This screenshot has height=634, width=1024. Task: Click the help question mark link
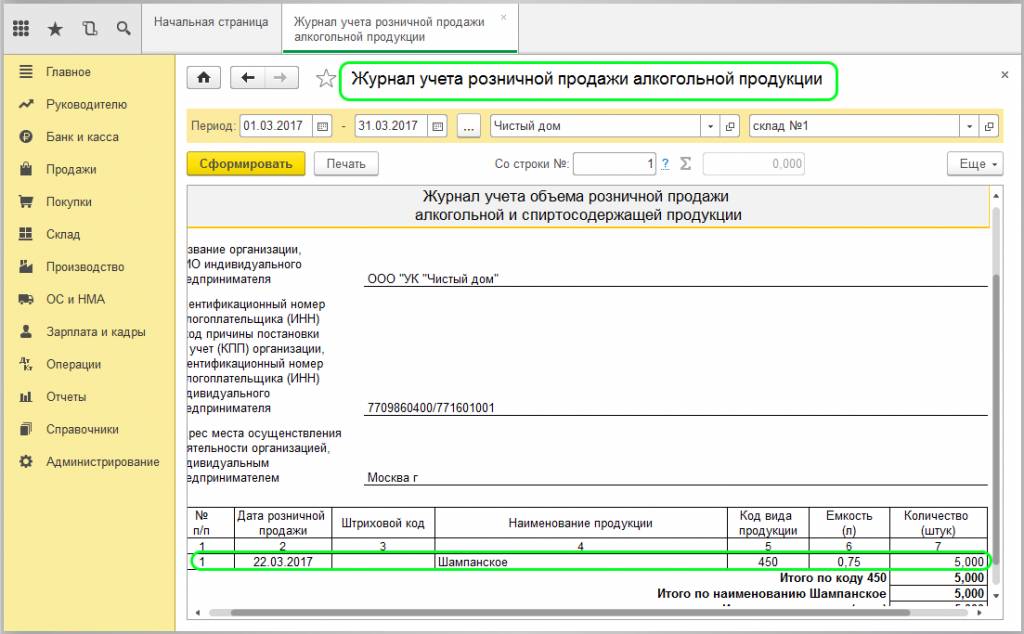point(665,164)
